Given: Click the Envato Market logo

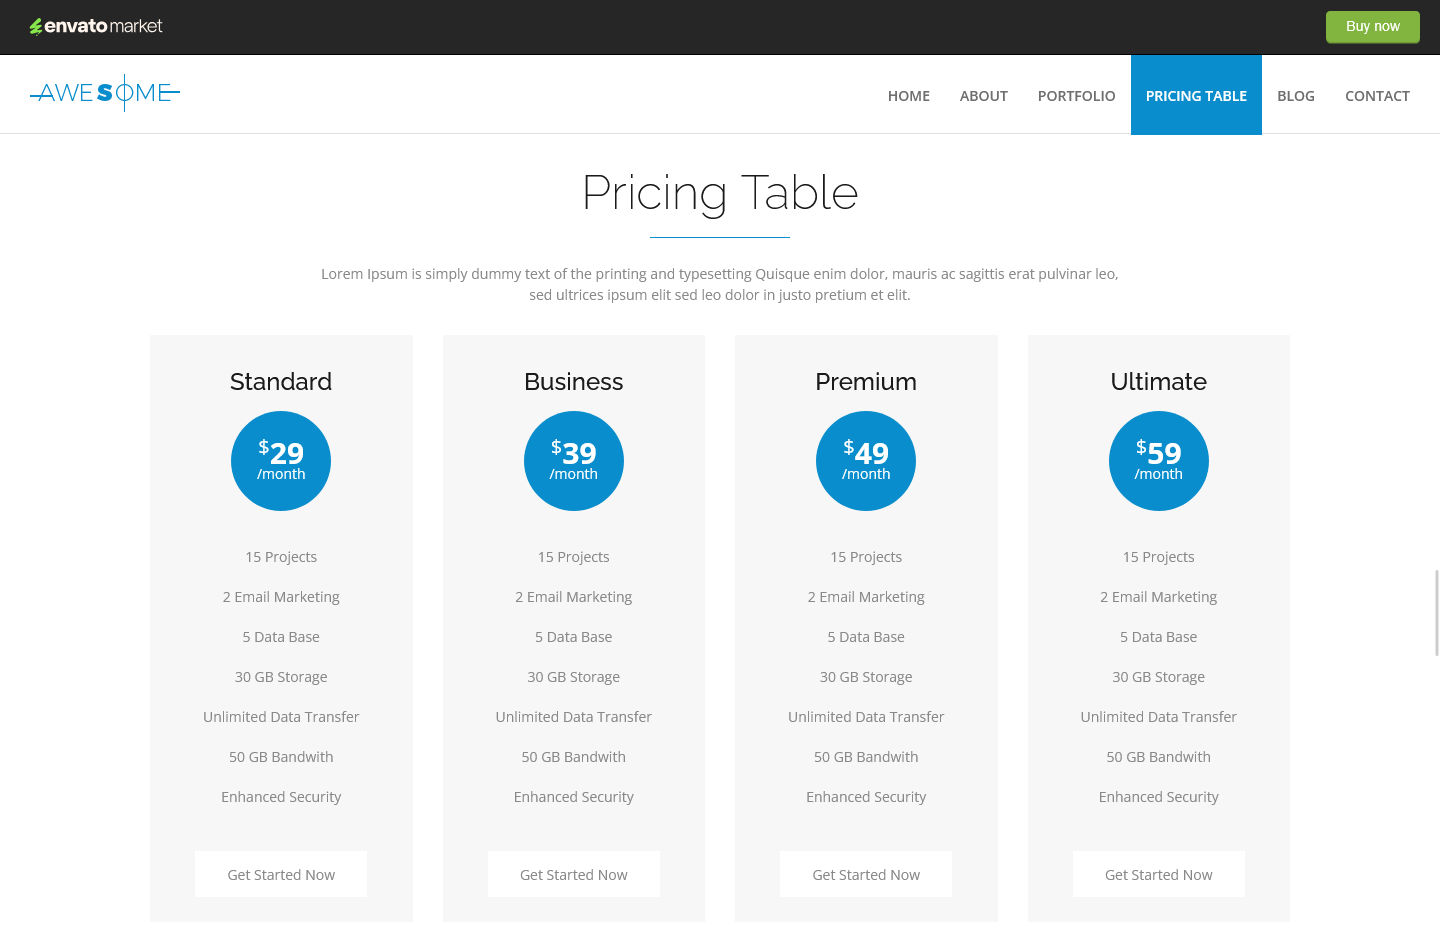Looking at the screenshot, I should (x=96, y=26).
